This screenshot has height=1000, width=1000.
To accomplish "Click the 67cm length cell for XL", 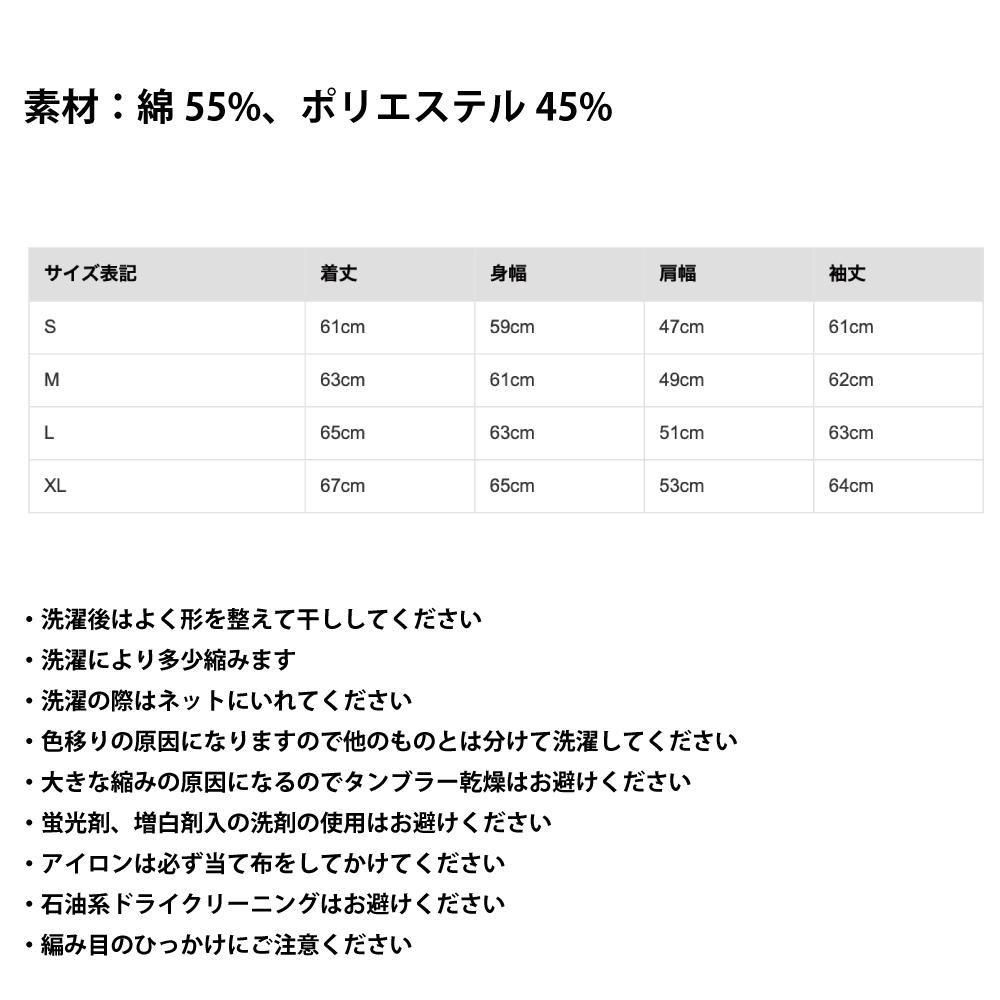I will (x=342, y=486).
